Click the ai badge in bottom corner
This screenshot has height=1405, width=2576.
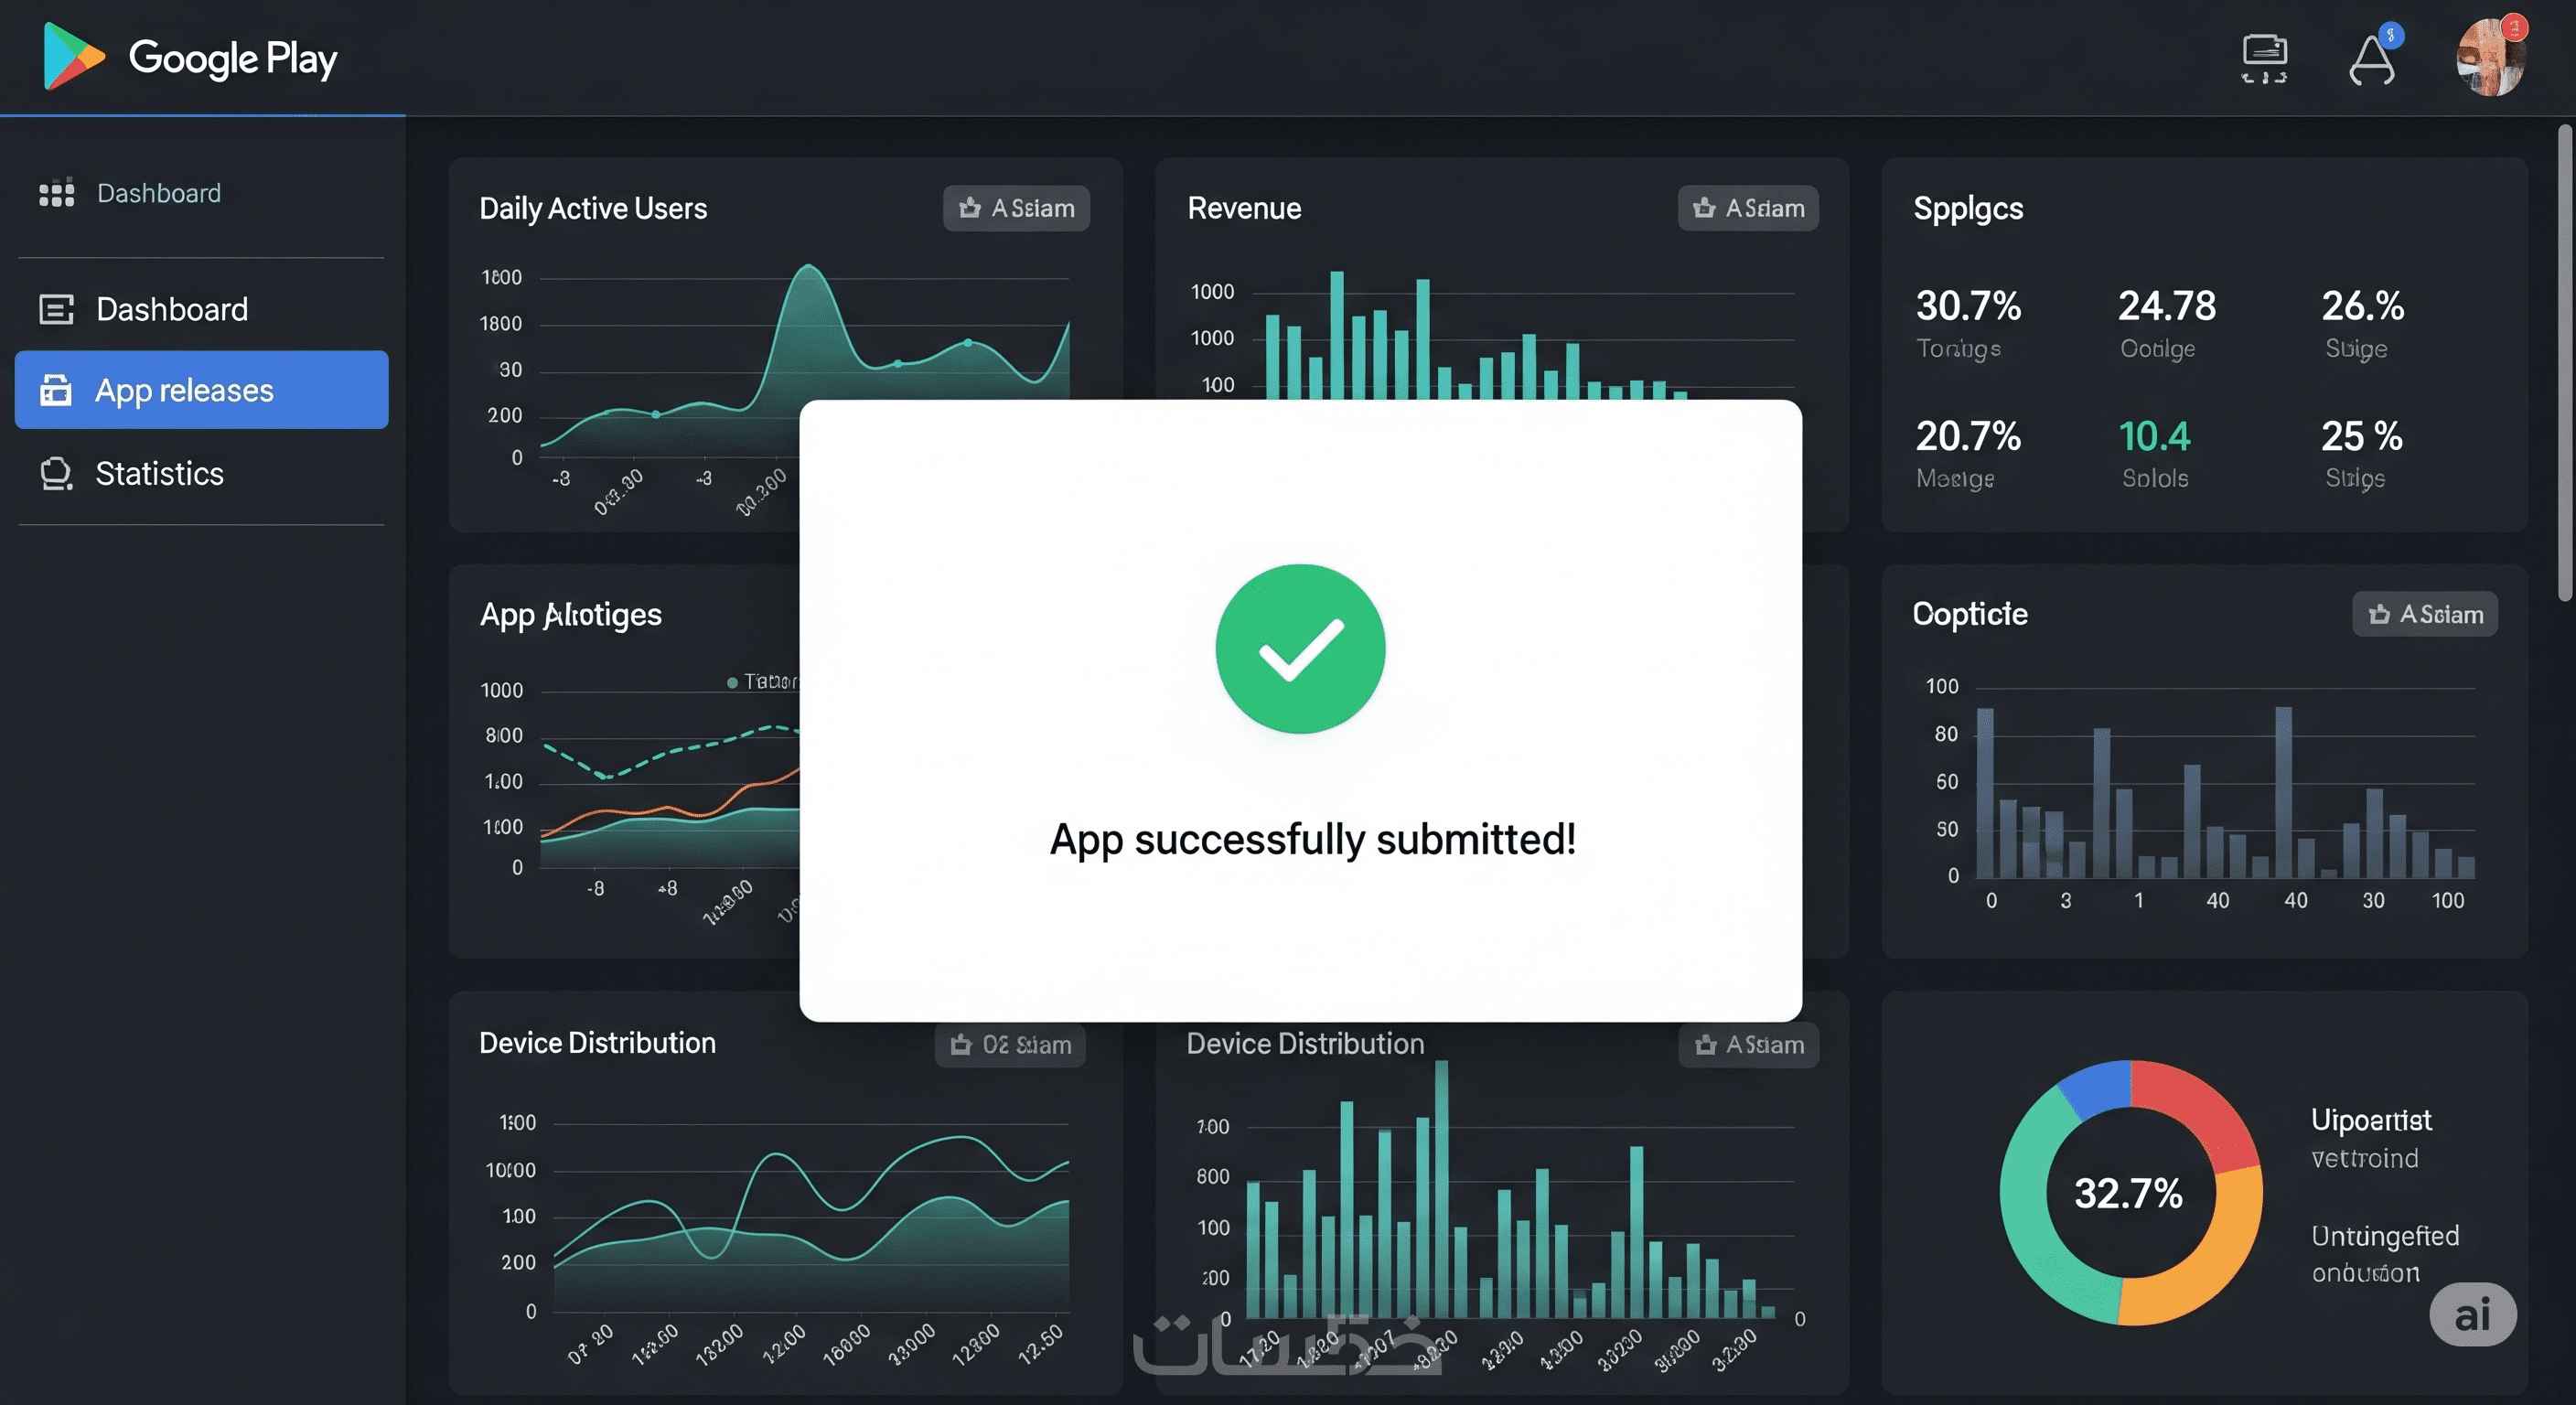2472,1315
